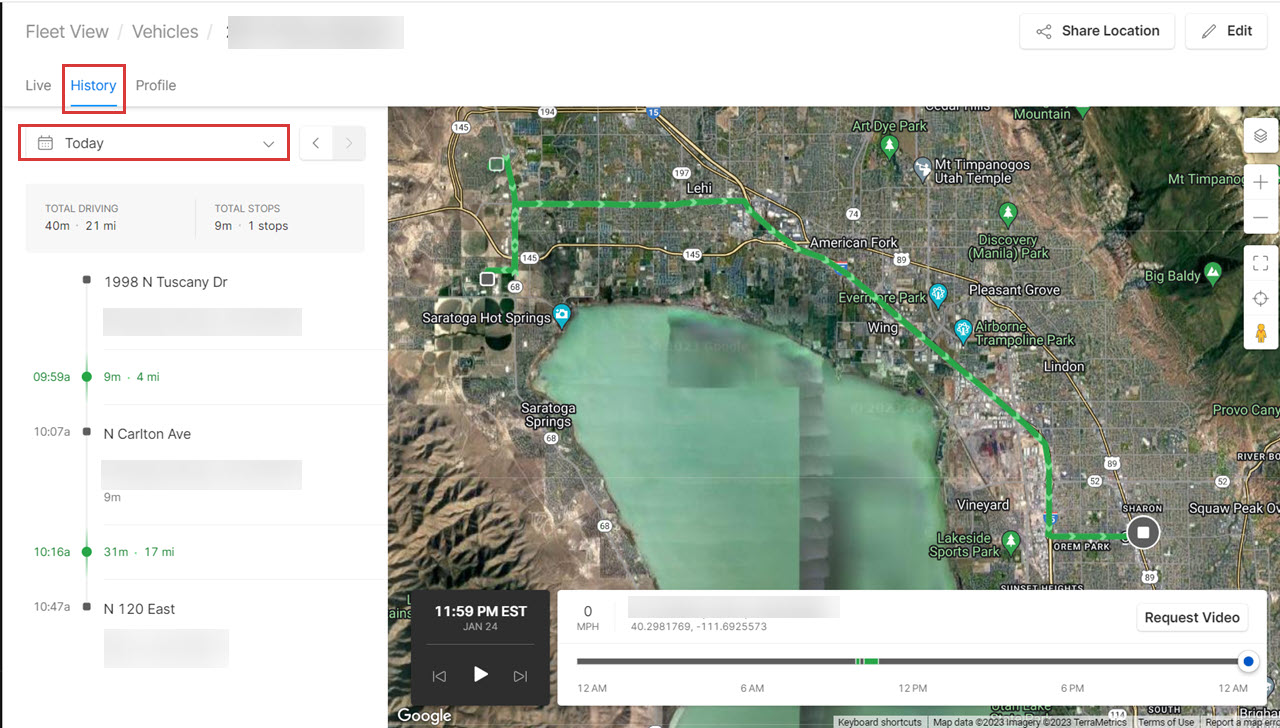Click the timeline scrubber blue handle
The width and height of the screenshot is (1280, 728).
(x=1248, y=661)
